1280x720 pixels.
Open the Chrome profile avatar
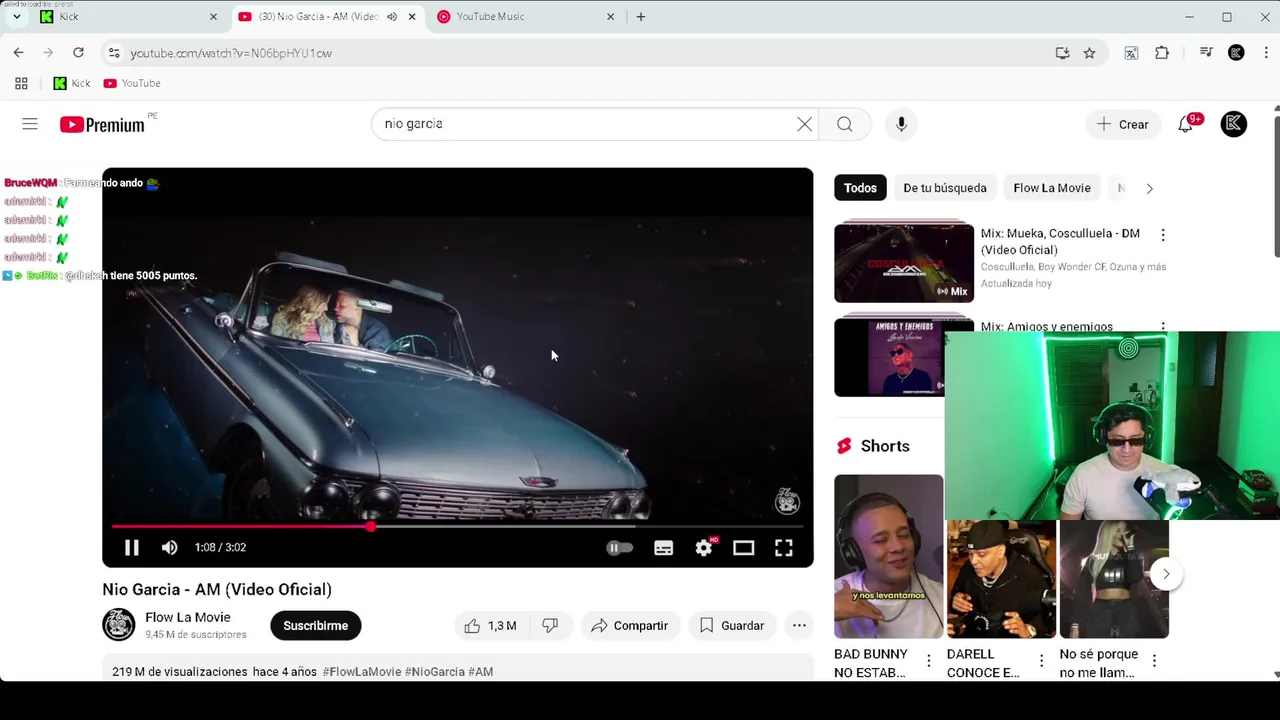point(1236,53)
